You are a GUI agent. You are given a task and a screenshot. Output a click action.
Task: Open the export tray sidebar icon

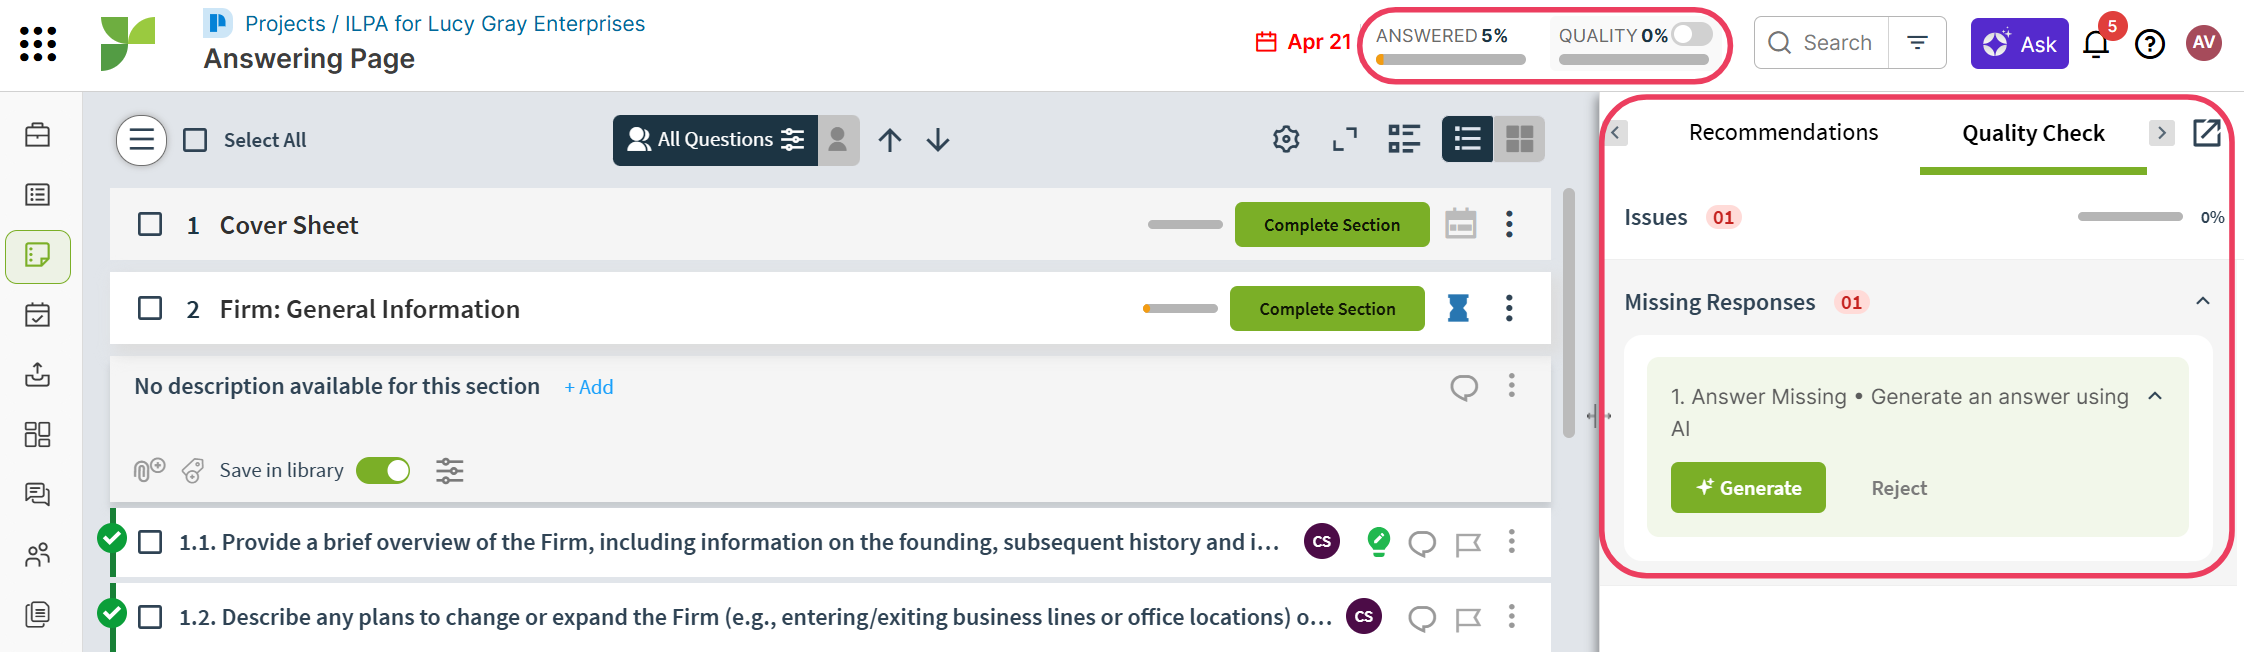tap(38, 375)
